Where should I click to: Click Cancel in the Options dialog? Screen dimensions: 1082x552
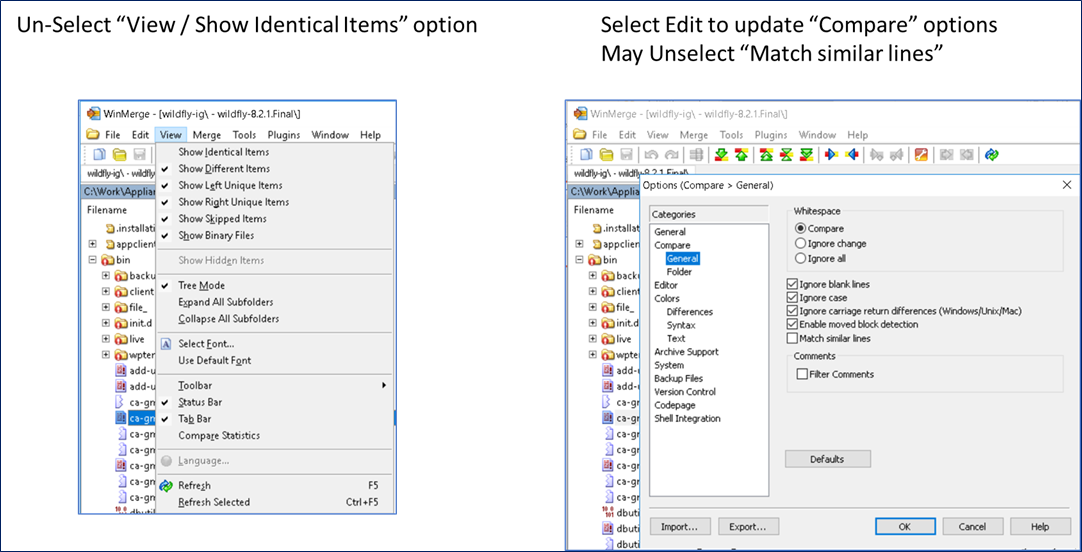[972, 526]
